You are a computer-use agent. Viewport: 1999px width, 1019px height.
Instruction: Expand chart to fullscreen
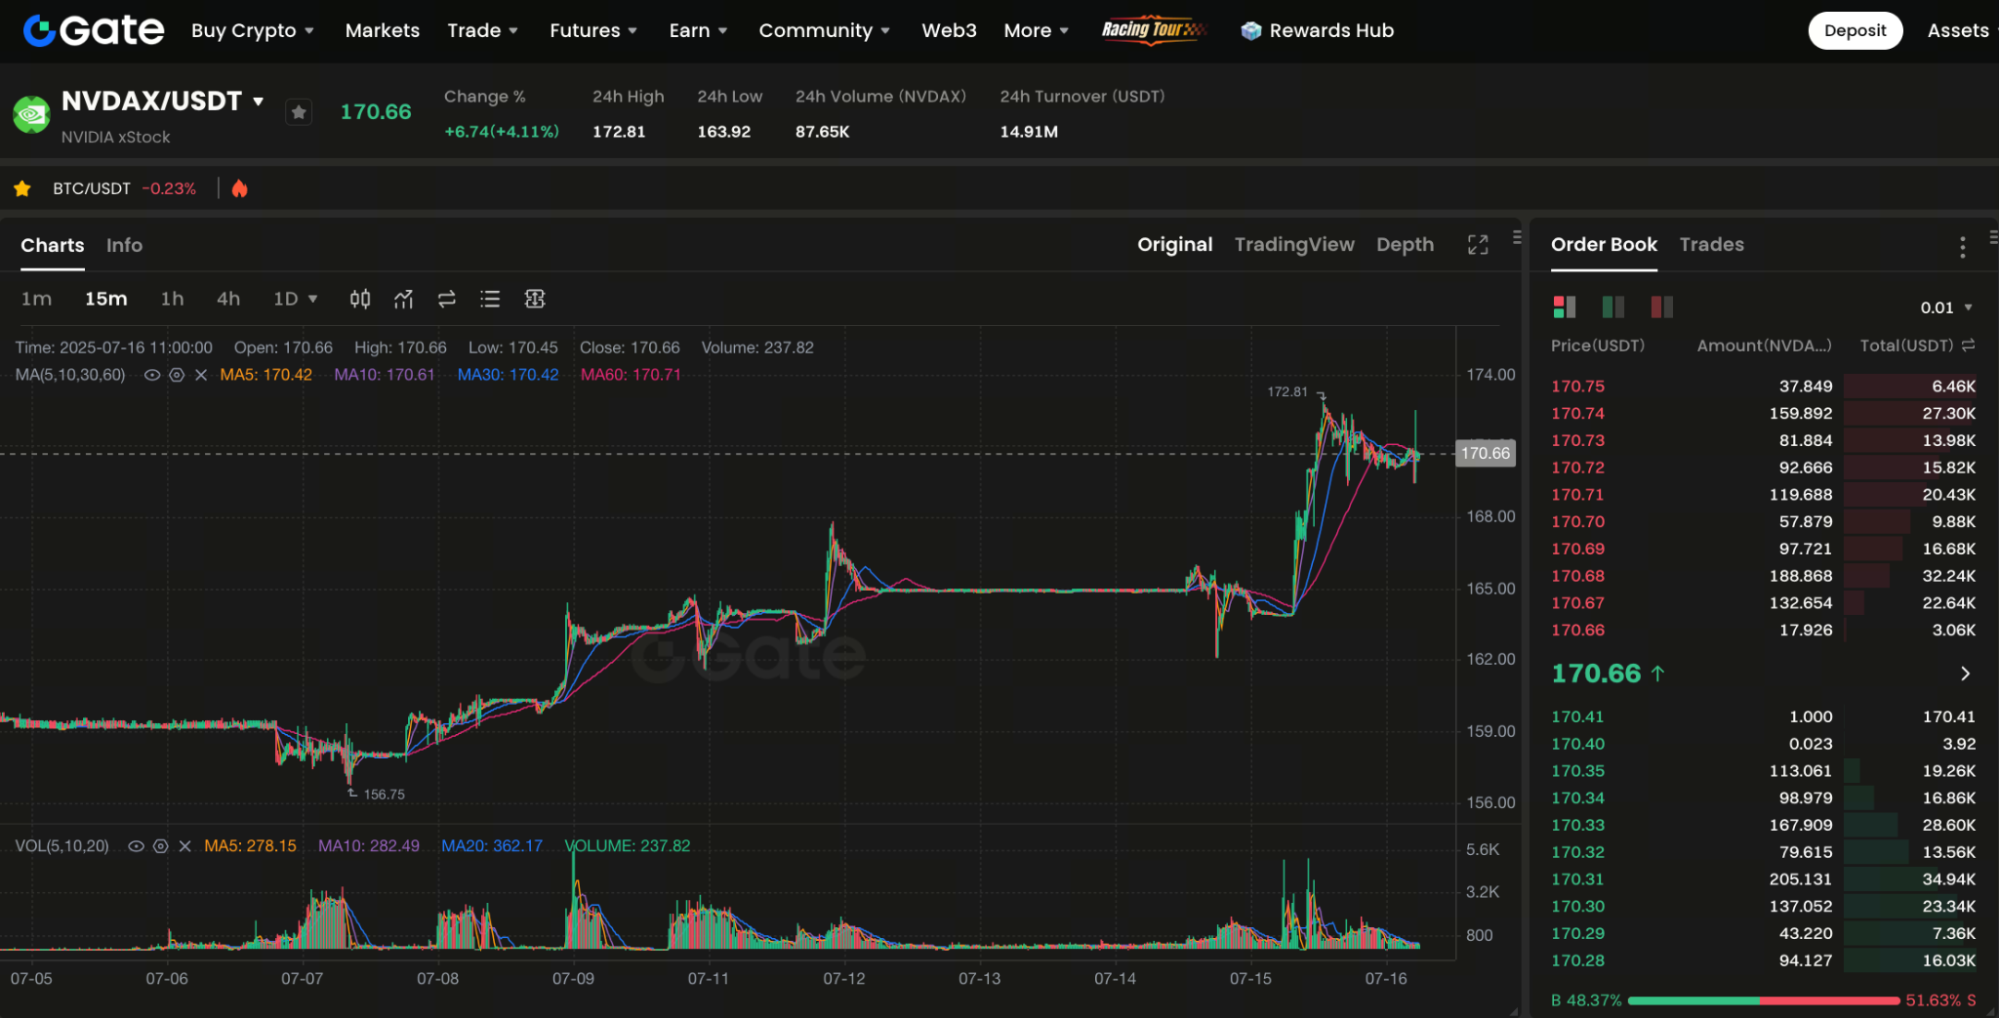tap(1478, 245)
